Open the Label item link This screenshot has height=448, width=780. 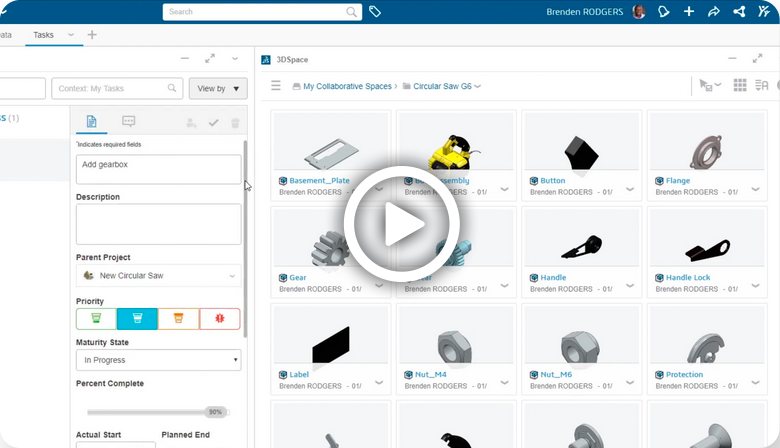pos(299,374)
